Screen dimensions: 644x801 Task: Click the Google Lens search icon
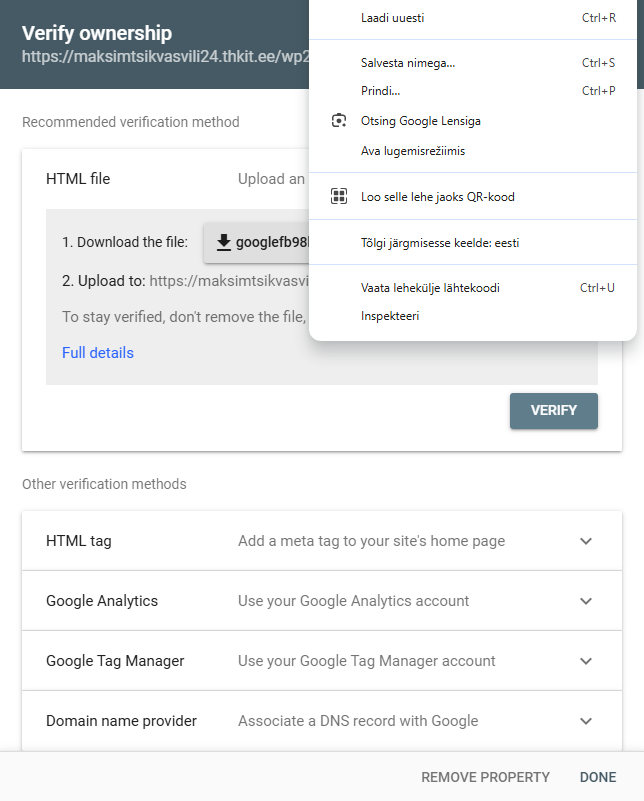[339, 121]
